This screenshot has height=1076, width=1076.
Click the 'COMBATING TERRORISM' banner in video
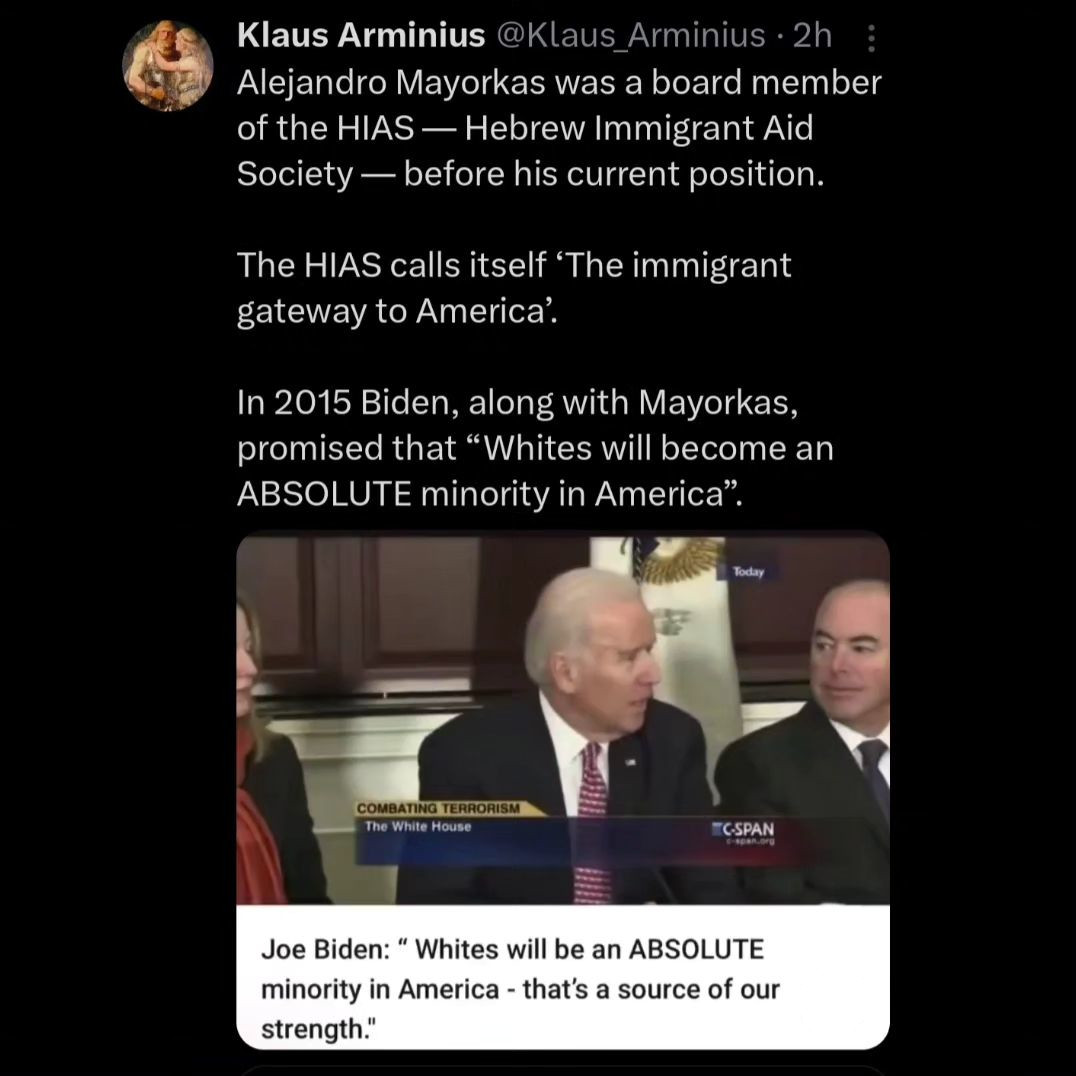click(438, 808)
